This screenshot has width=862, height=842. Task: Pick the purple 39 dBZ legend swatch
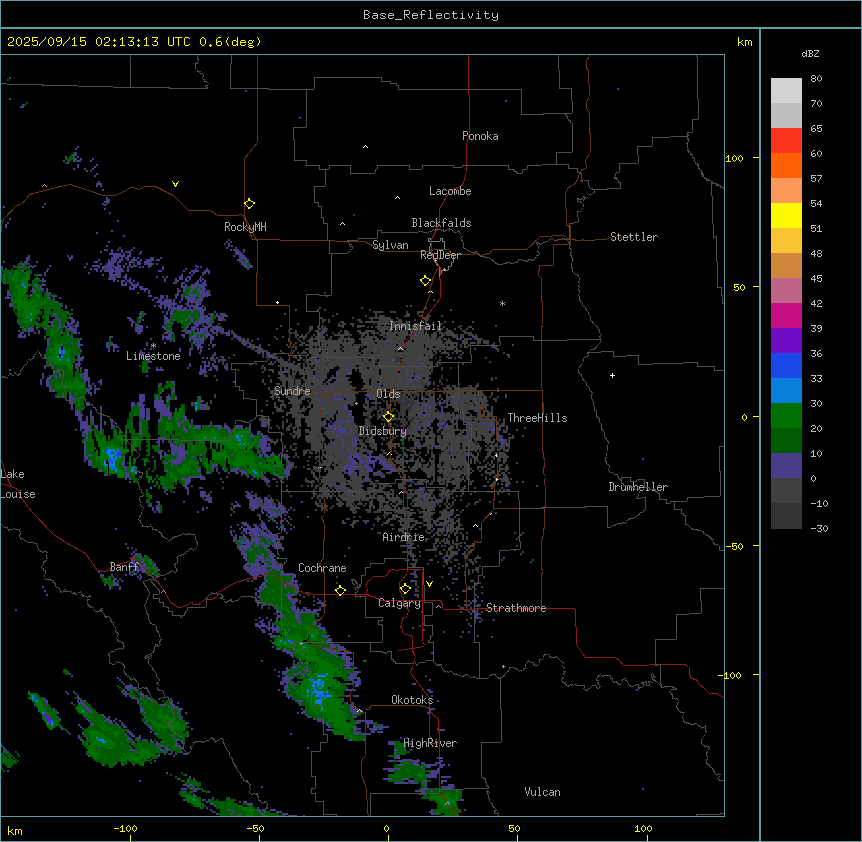coord(786,341)
